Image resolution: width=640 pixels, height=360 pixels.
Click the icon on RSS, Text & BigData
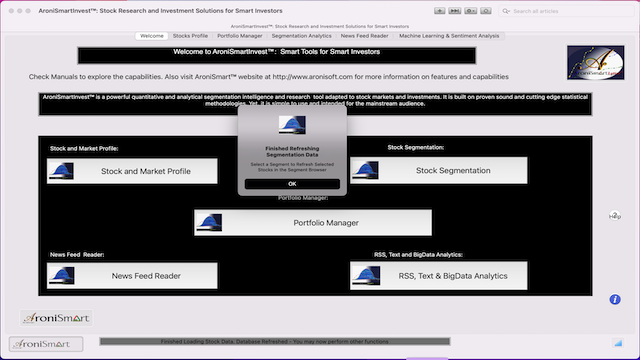pos(366,276)
